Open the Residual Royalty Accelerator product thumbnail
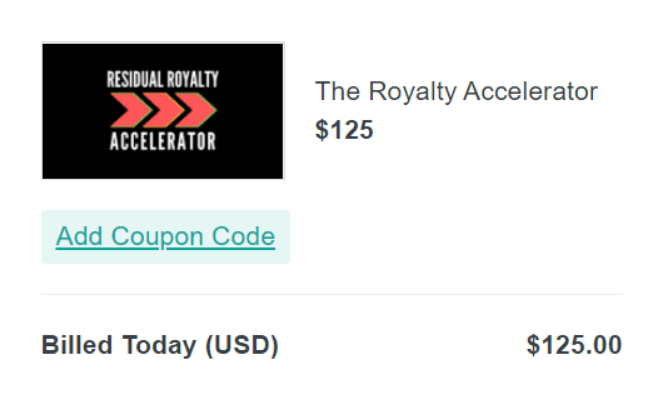 point(163,111)
